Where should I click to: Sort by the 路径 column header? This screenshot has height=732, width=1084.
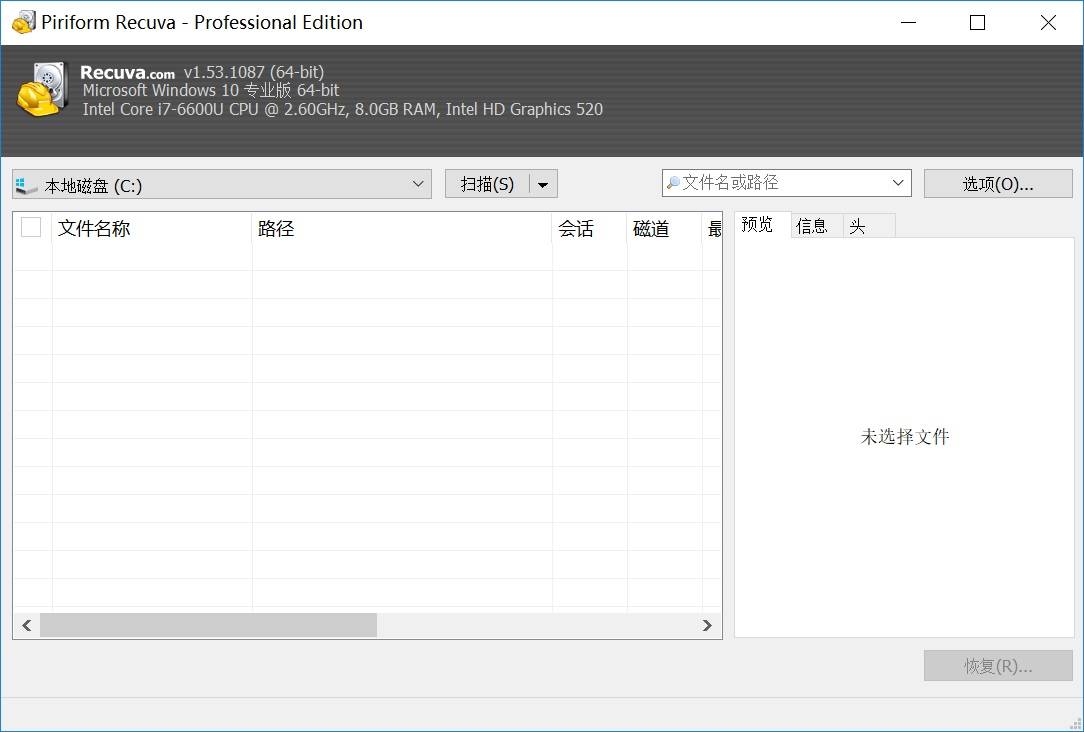(x=400, y=228)
